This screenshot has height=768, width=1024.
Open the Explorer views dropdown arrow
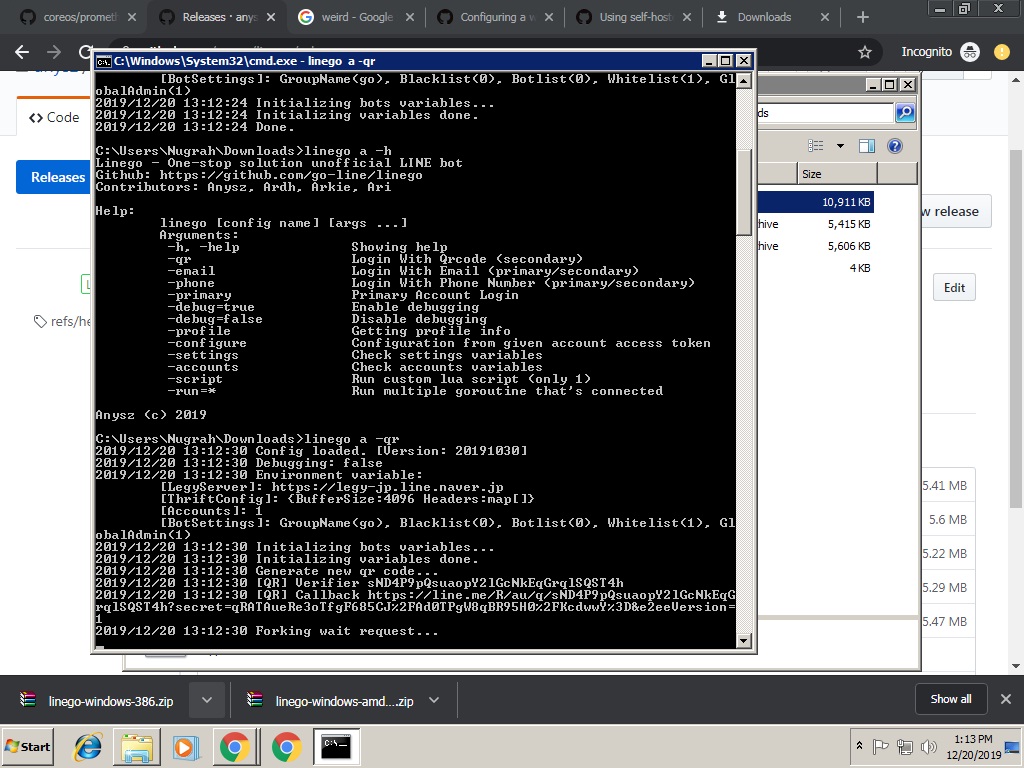pos(840,146)
